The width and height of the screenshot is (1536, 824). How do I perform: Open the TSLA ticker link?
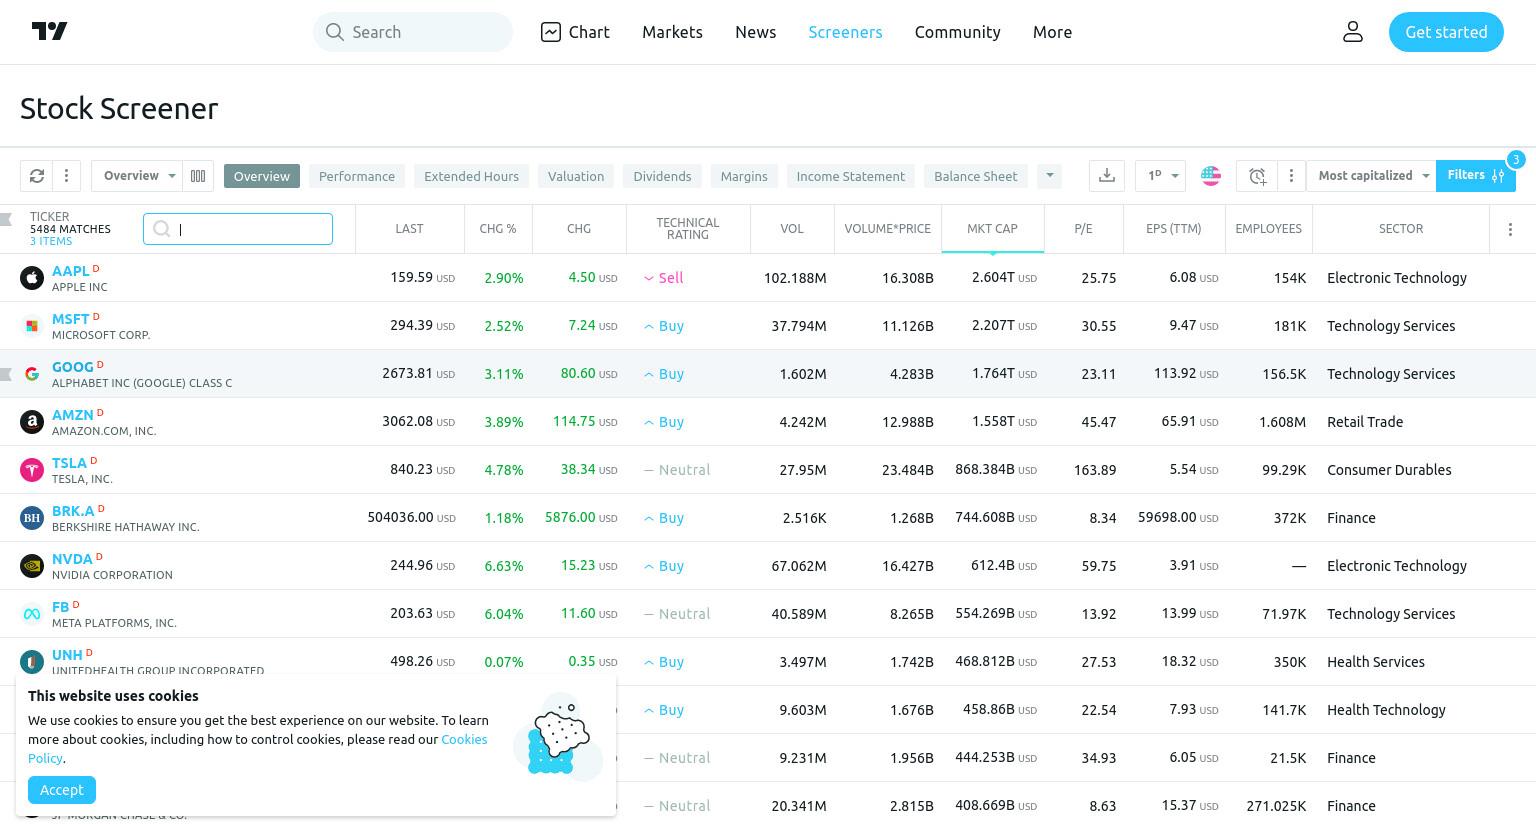(69, 463)
